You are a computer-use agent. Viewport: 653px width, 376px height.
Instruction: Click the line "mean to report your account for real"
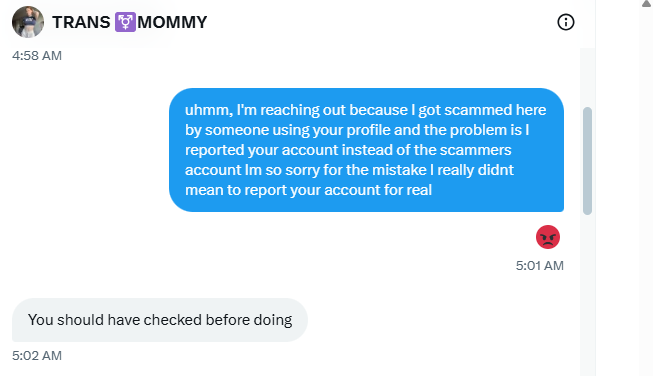click(308, 190)
